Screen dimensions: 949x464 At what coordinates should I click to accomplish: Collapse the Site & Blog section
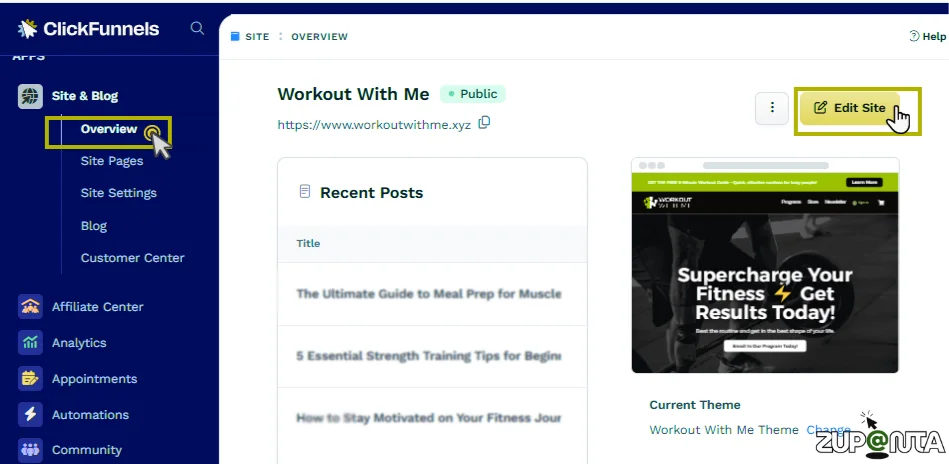[x=85, y=96]
